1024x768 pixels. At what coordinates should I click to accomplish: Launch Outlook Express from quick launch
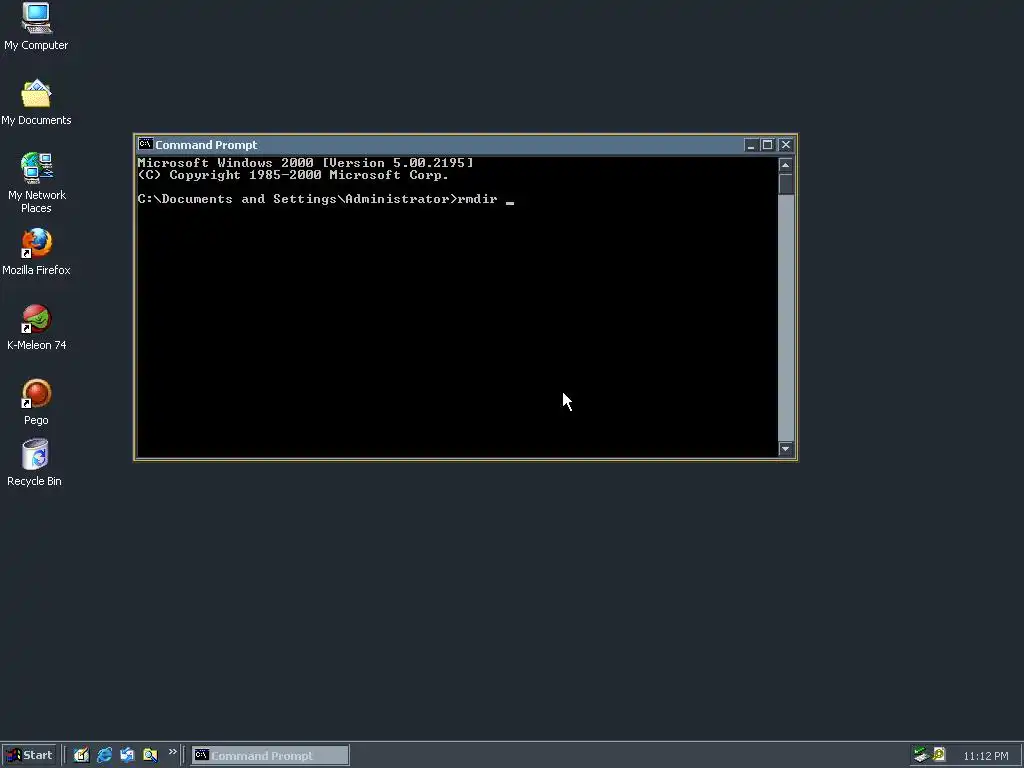(x=127, y=755)
